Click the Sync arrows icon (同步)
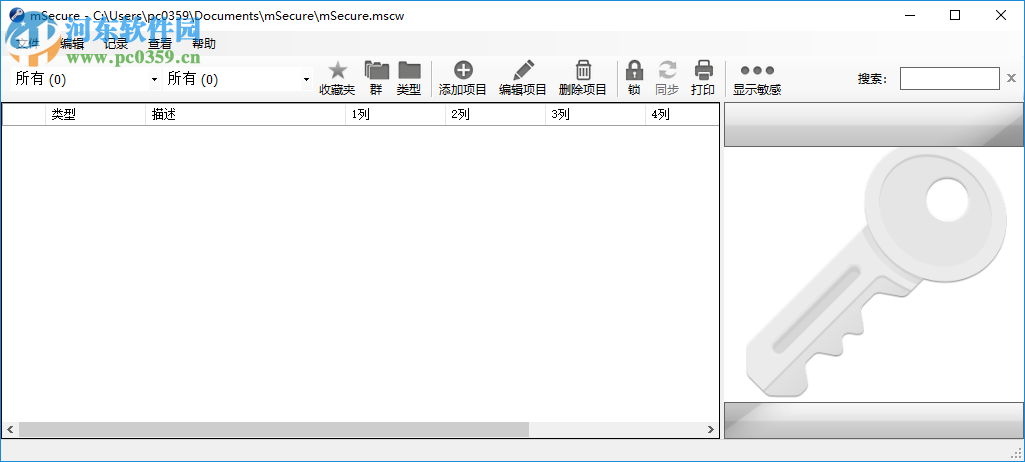 (x=667, y=71)
